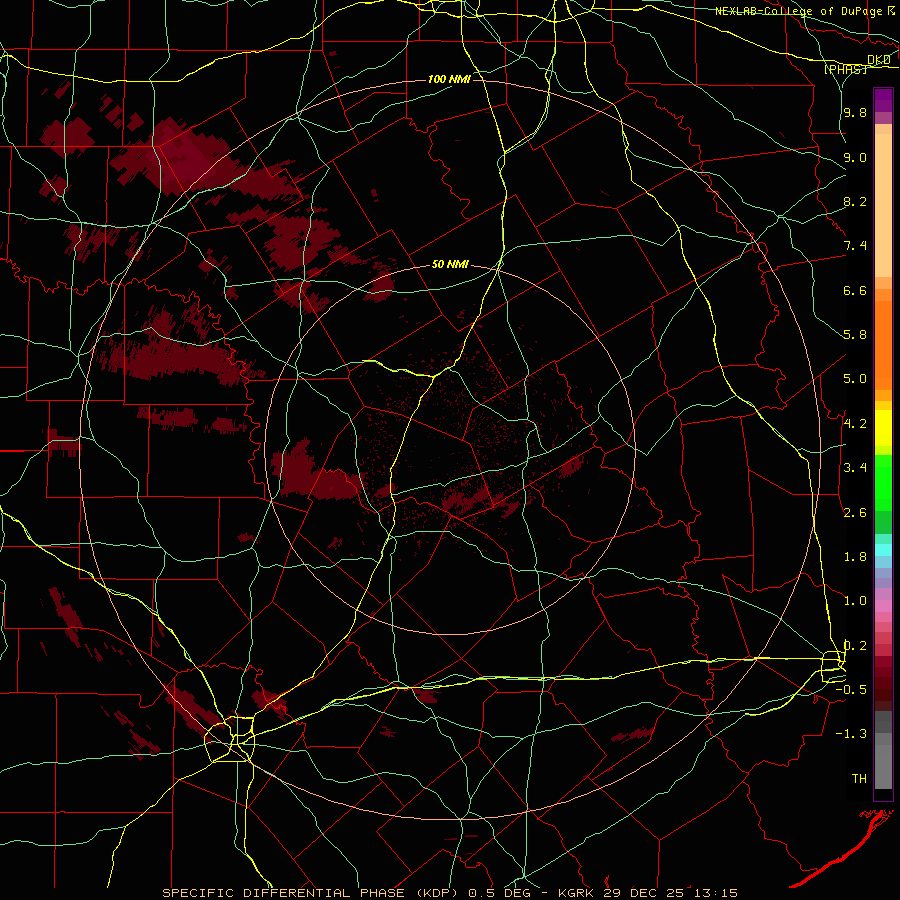900x900 pixels.
Task: Click the 1.0 value on the color scale
Action: click(x=855, y=601)
